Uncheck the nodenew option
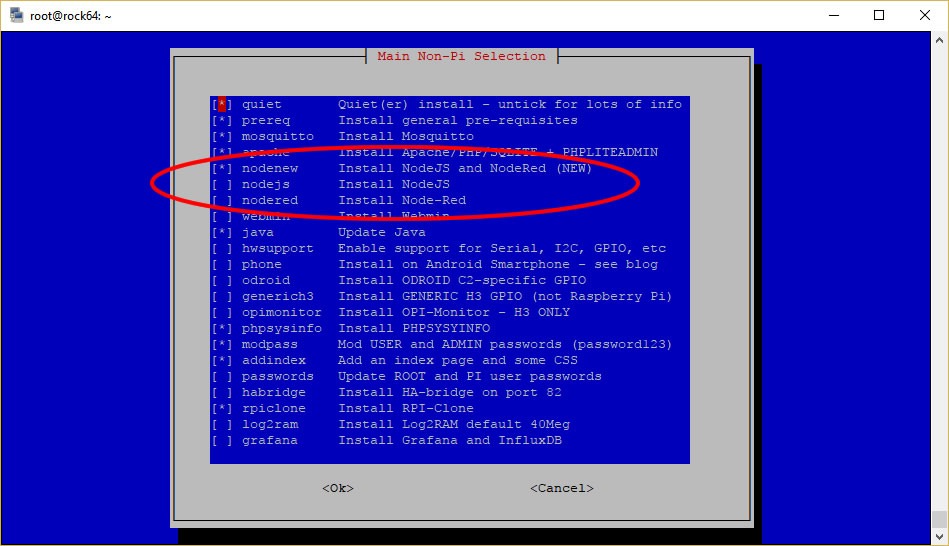 pos(222,168)
